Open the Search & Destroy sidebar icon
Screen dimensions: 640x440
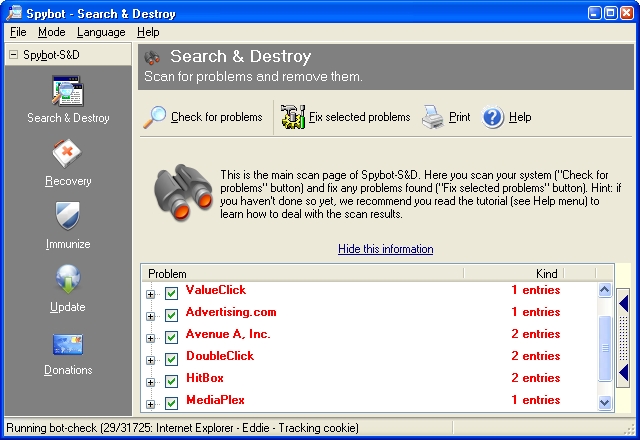click(x=67, y=92)
